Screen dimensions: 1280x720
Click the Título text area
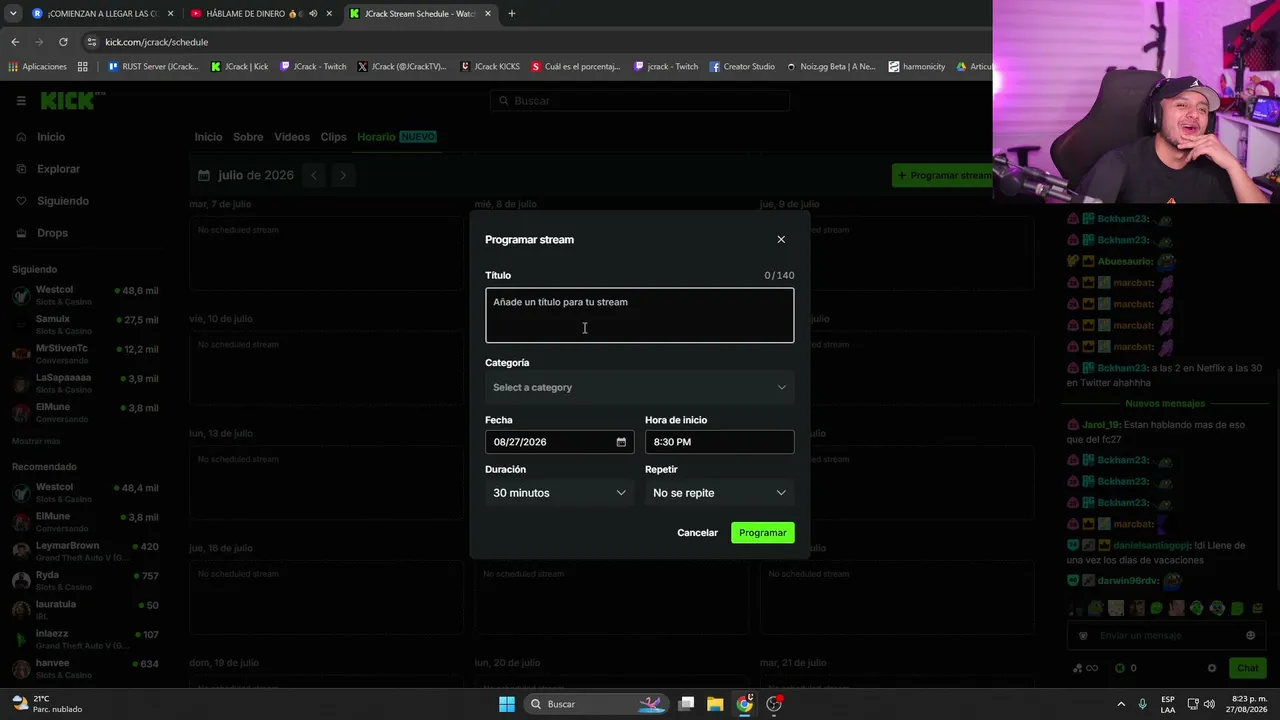click(x=640, y=316)
